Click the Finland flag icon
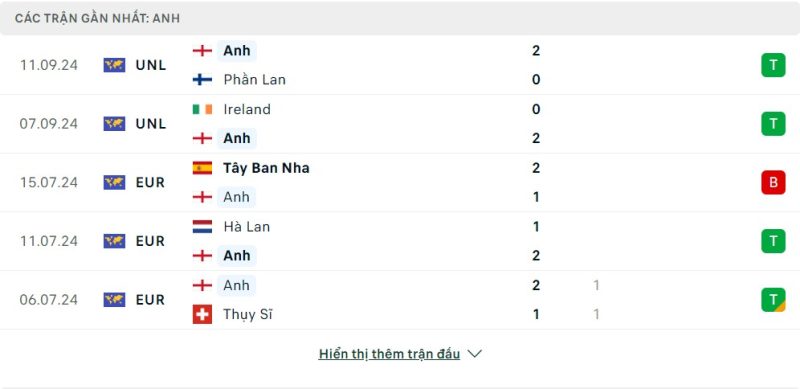This screenshot has height=389, width=800. 202,80
